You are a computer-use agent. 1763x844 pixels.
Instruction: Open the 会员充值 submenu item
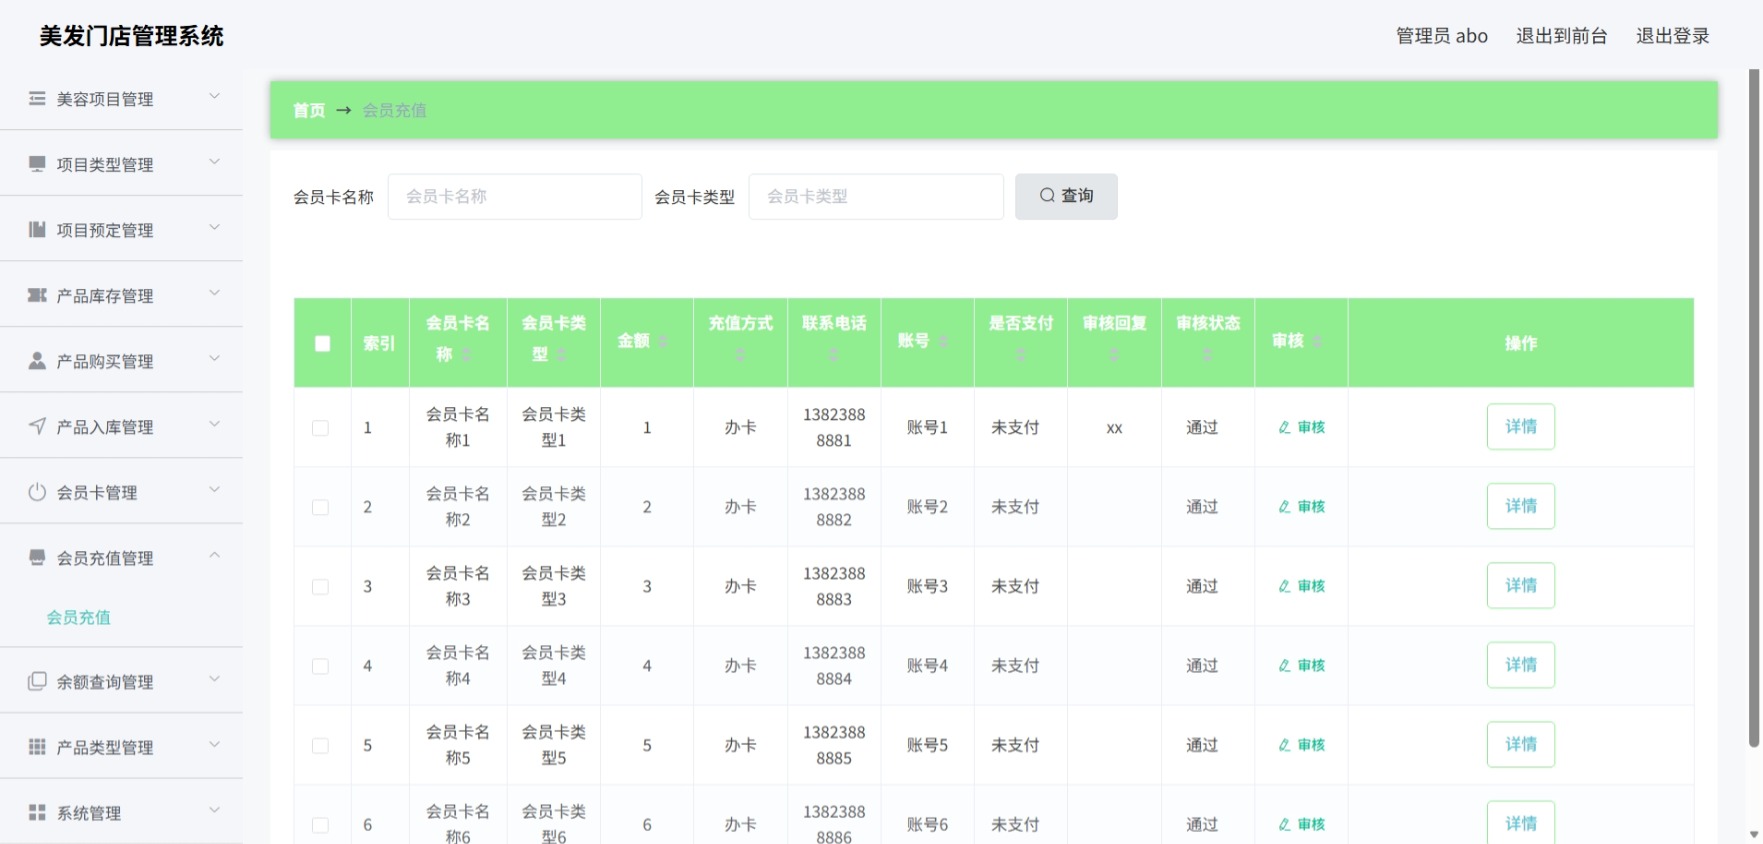coord(79,617)
